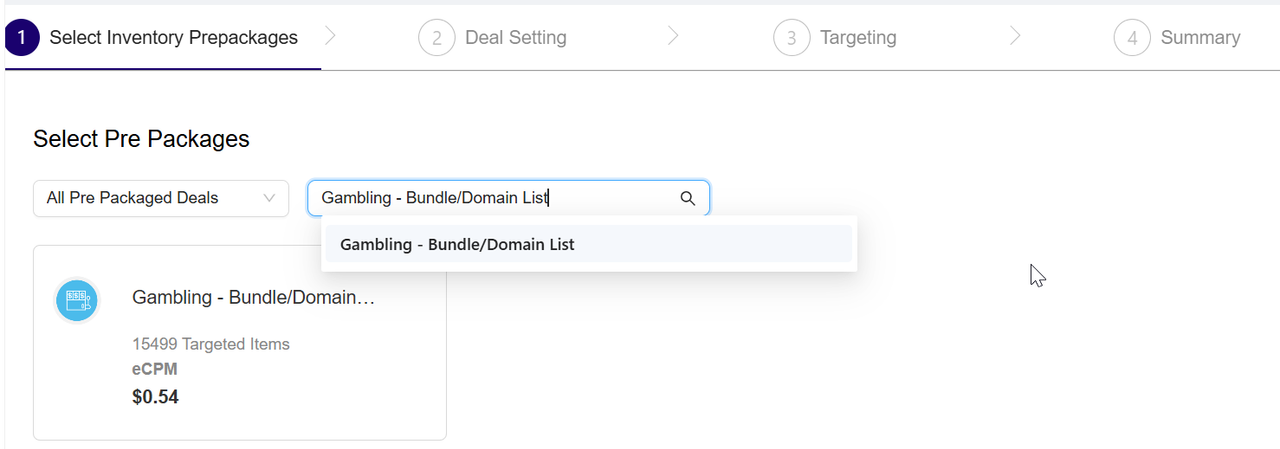This screenshot has width=1280, height=449.
Task: Select the Gambling - Bundle/Domain package card
Action: [x=240, y=343]
